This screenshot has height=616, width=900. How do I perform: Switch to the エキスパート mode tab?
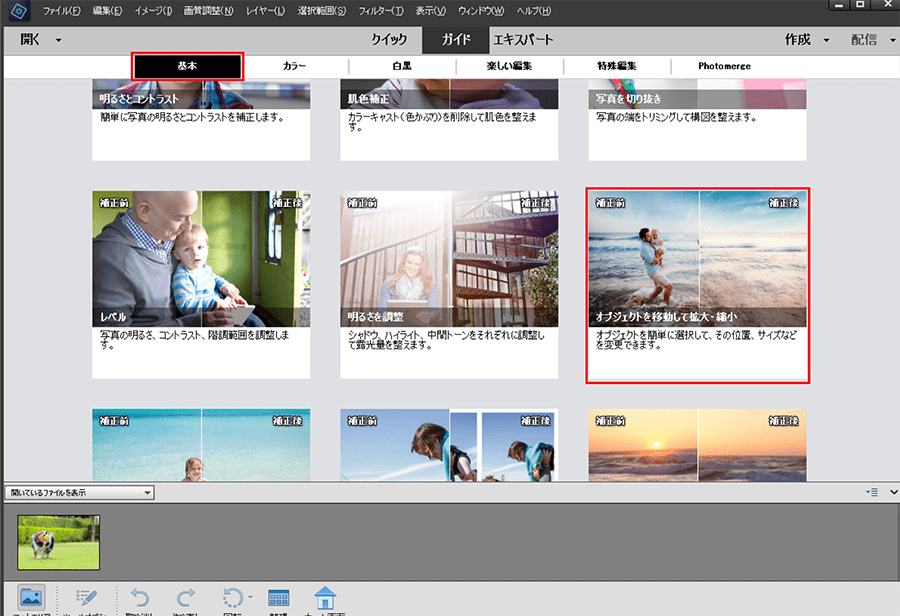522,40
